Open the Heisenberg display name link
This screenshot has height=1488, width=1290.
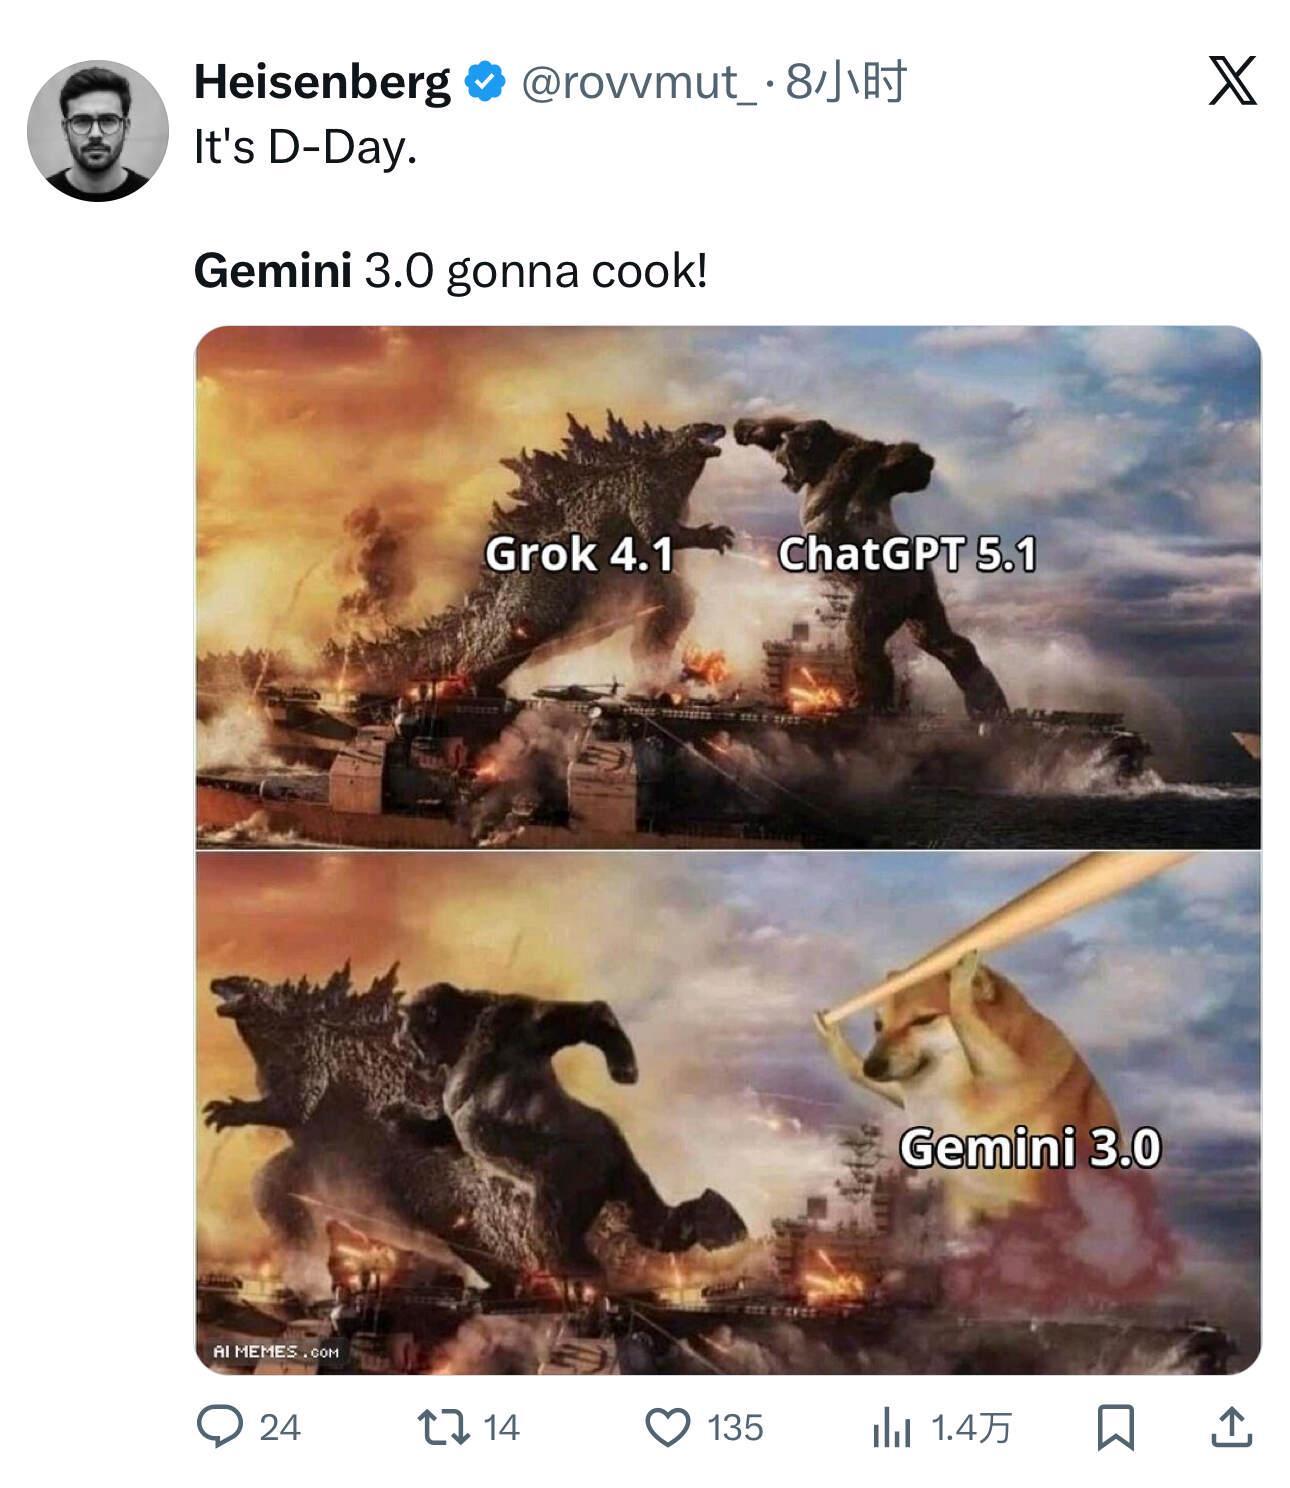point(322,82)
